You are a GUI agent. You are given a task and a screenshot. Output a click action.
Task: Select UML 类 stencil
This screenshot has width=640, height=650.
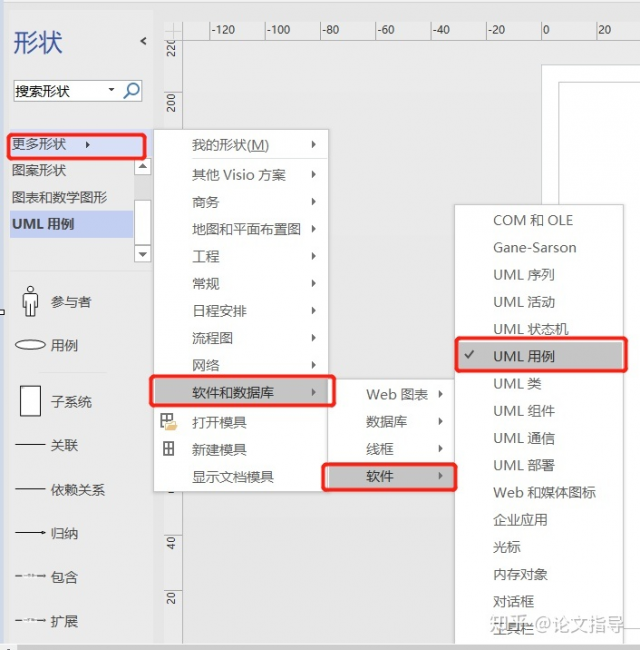[x=539, y=383]
